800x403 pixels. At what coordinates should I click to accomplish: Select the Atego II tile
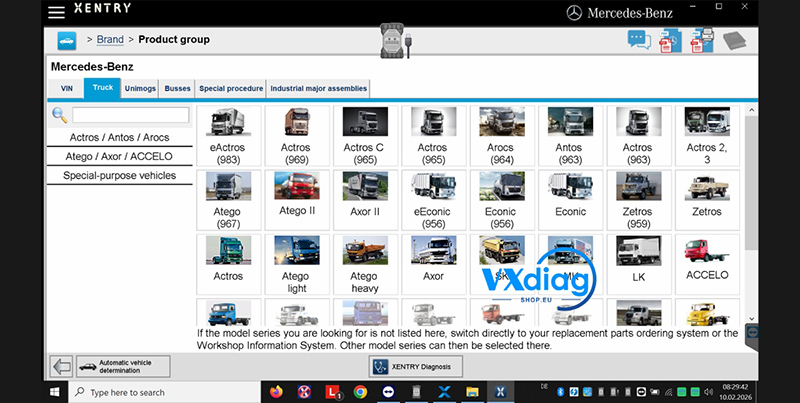pos(296,200)
